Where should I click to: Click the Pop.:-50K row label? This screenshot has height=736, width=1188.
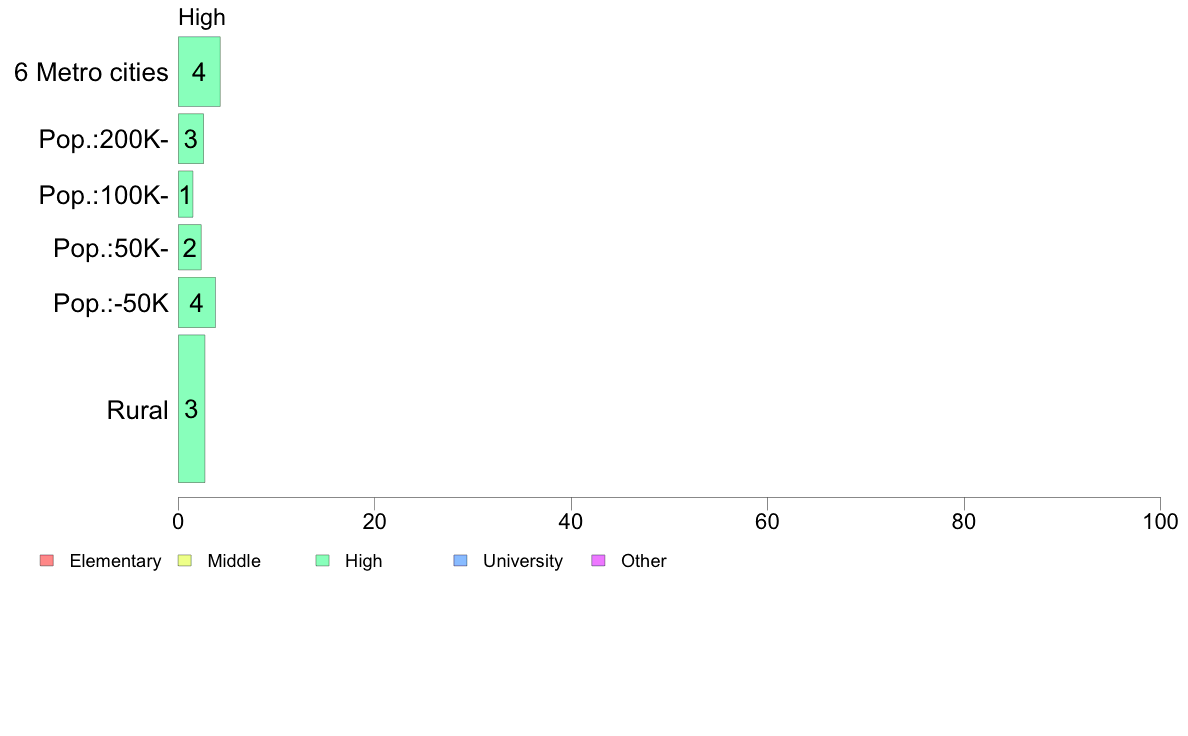pos(111,303)
